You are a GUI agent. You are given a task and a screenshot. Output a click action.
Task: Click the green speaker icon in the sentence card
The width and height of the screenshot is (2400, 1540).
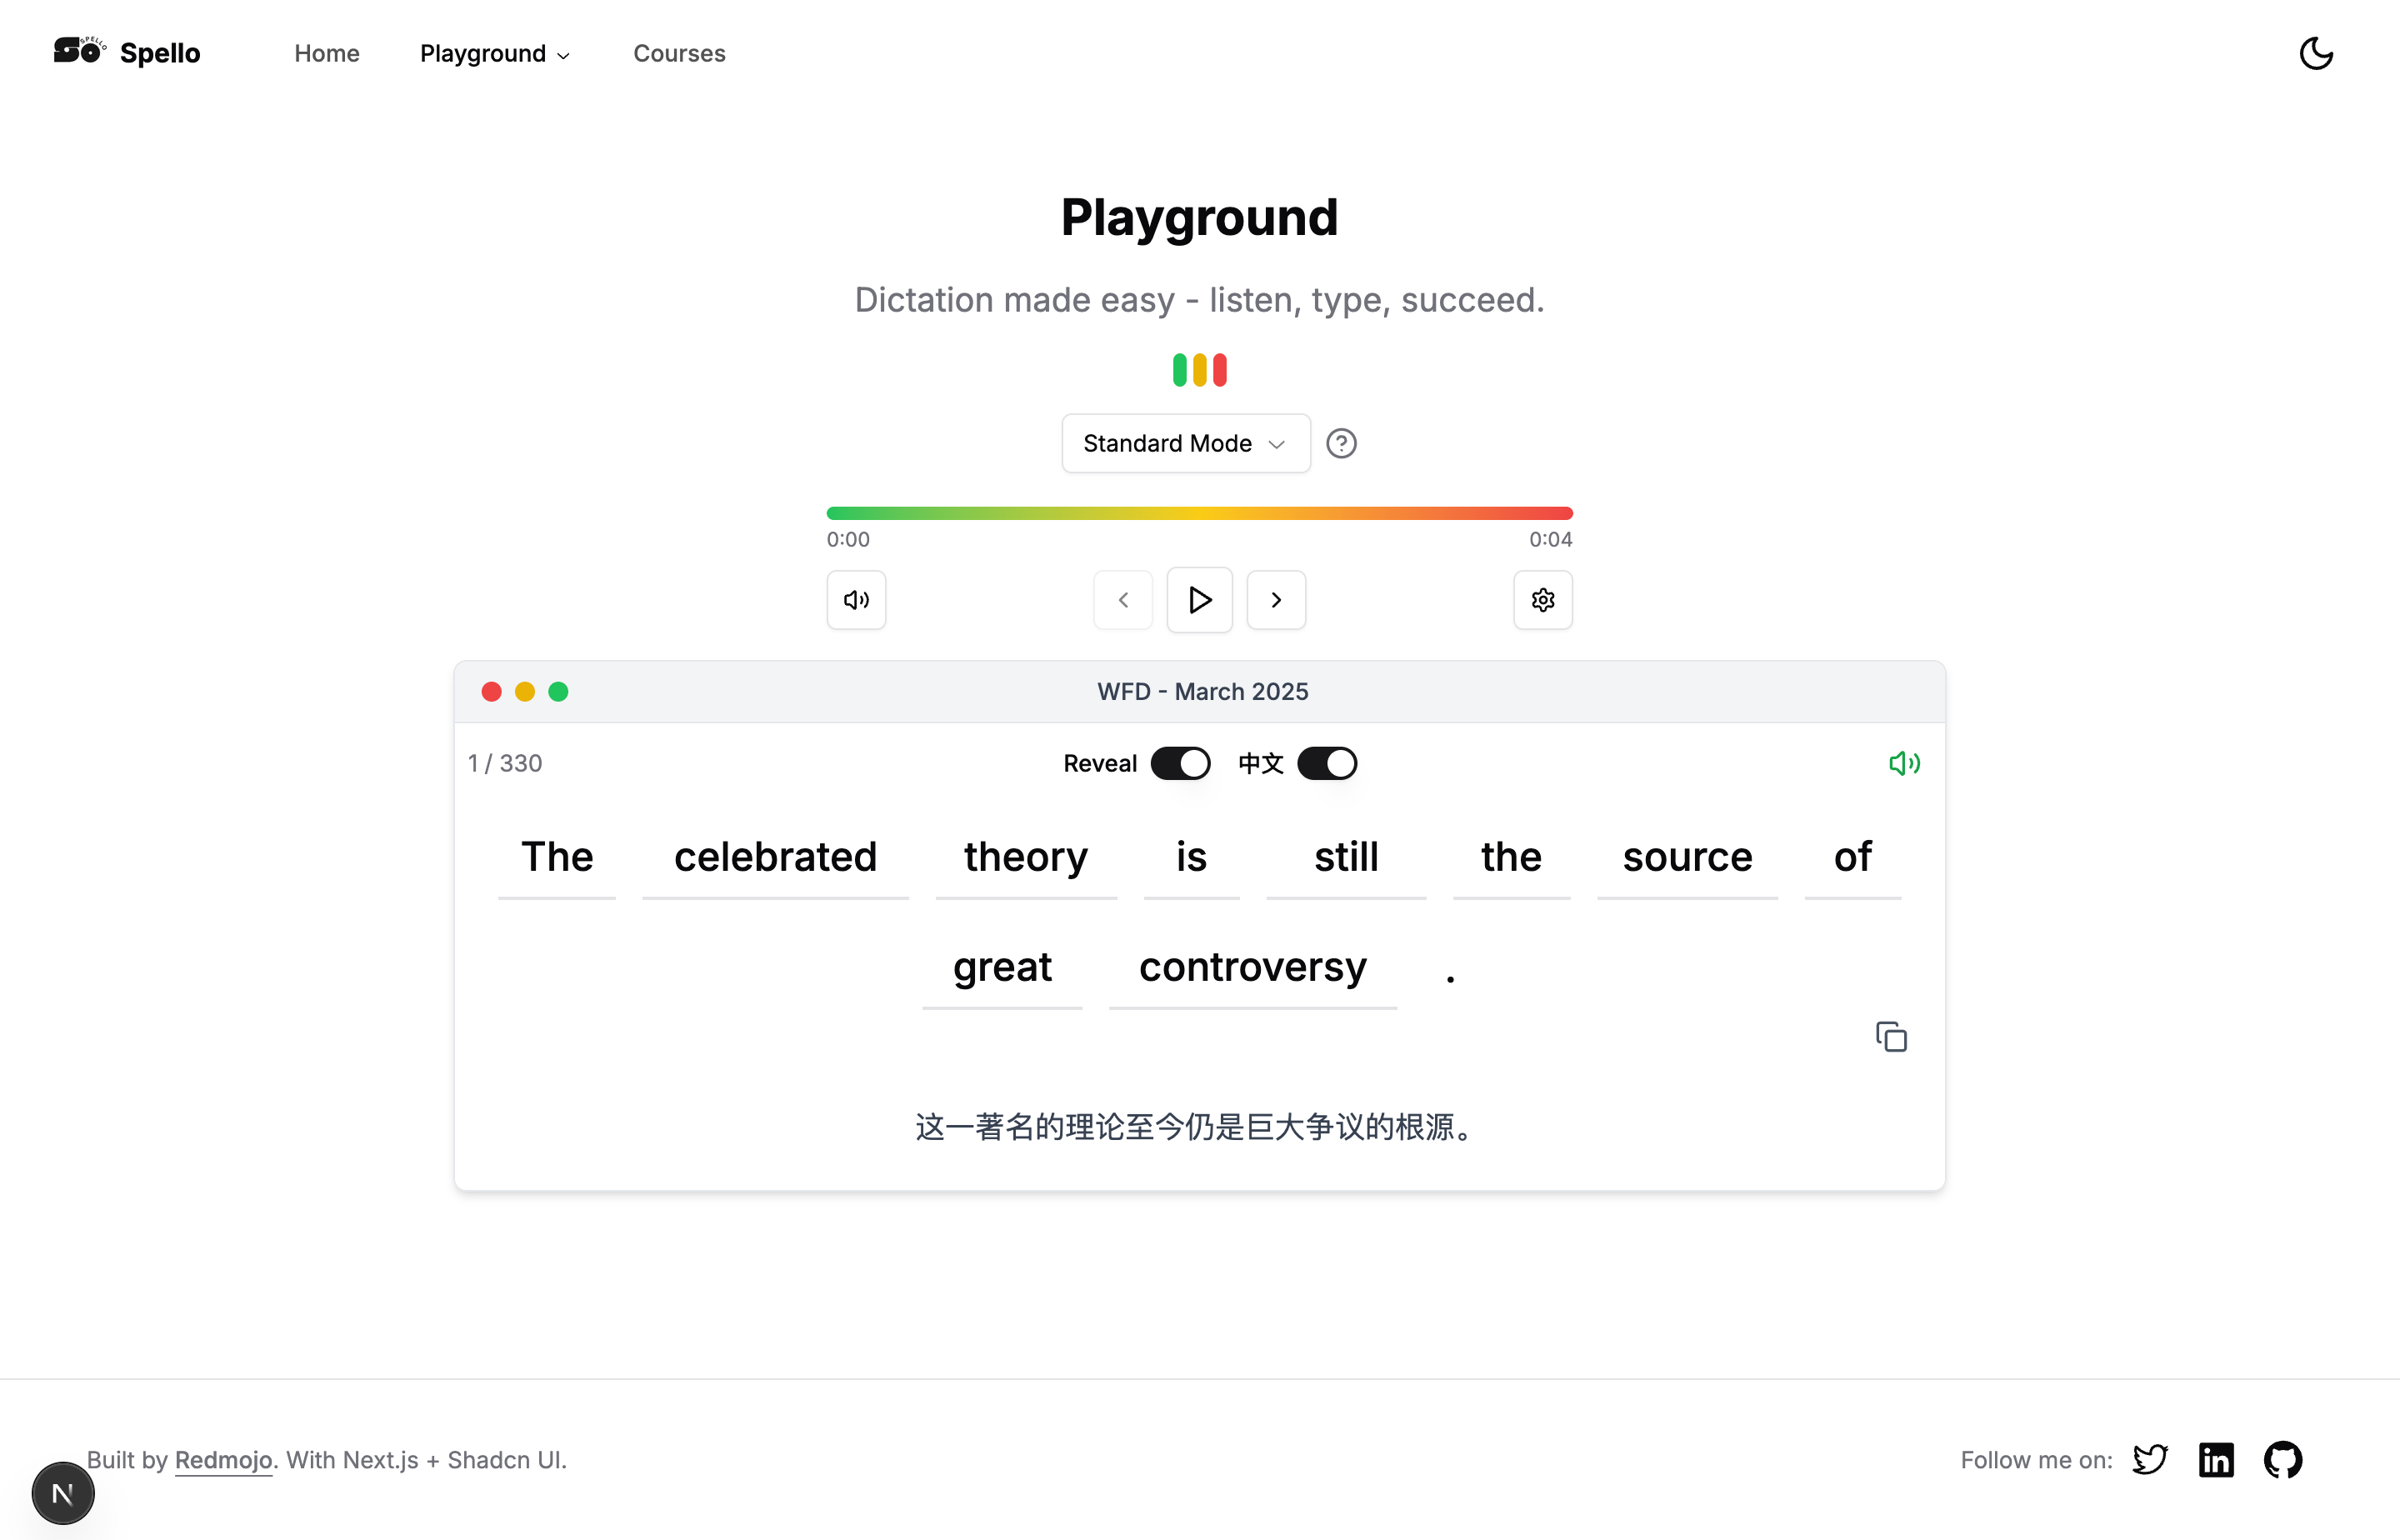1903,764
